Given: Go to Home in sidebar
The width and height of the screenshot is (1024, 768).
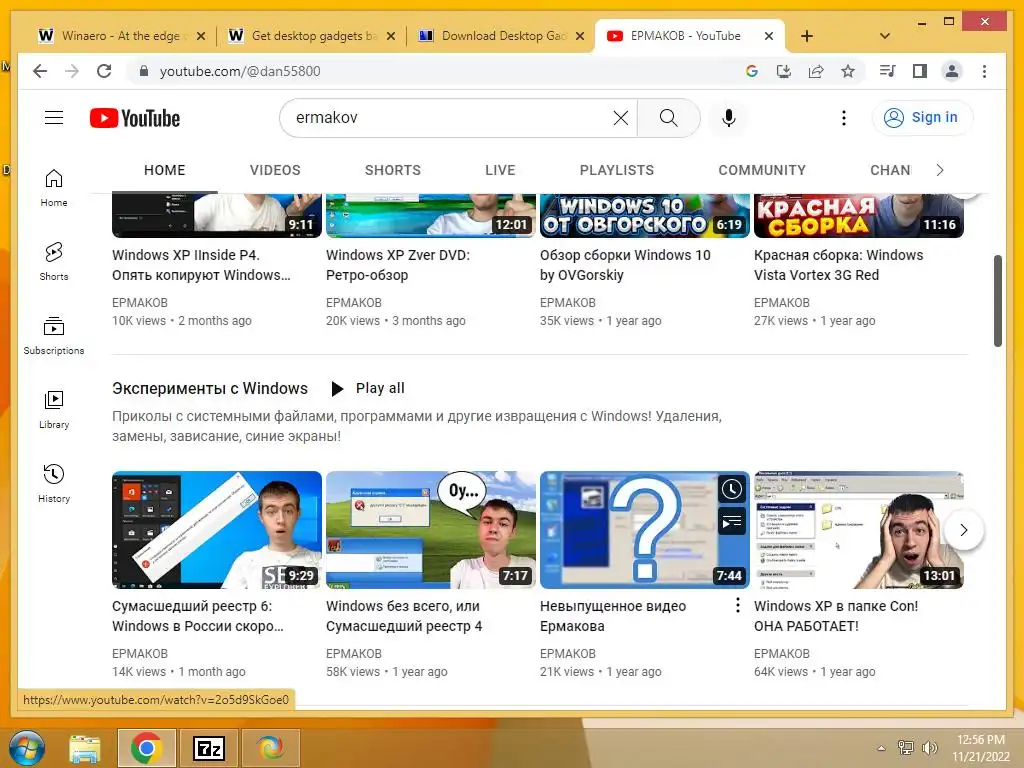Looking at the screenshot, I should (x=54, y=188).
